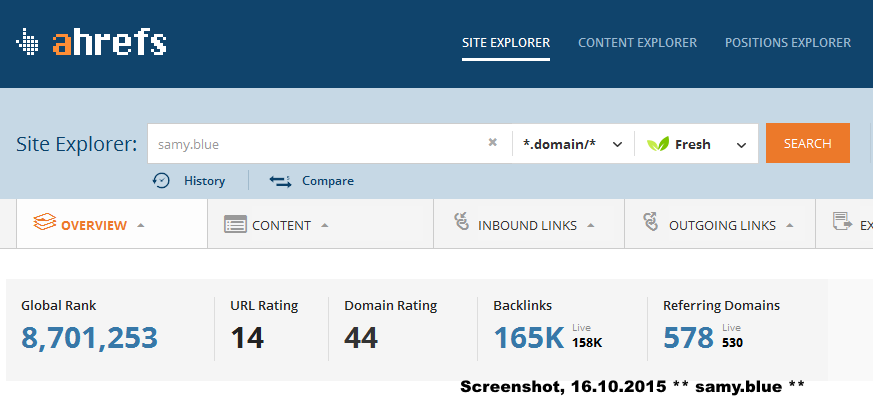Click the green leaf Fresh icon
873x402 pixels.
(x=658, y=144)
